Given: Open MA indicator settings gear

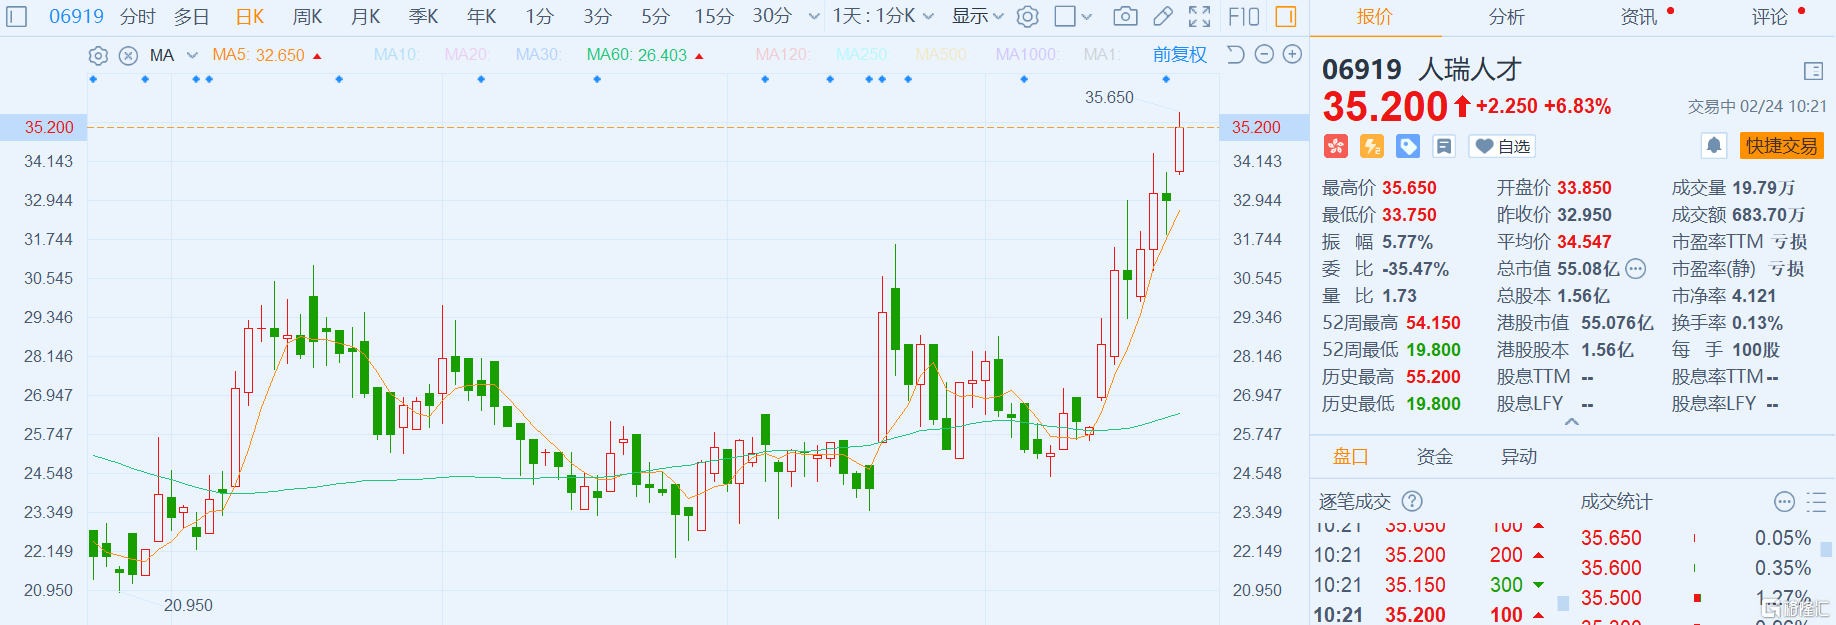Looking at the screenshot, I should coord(98,55).
